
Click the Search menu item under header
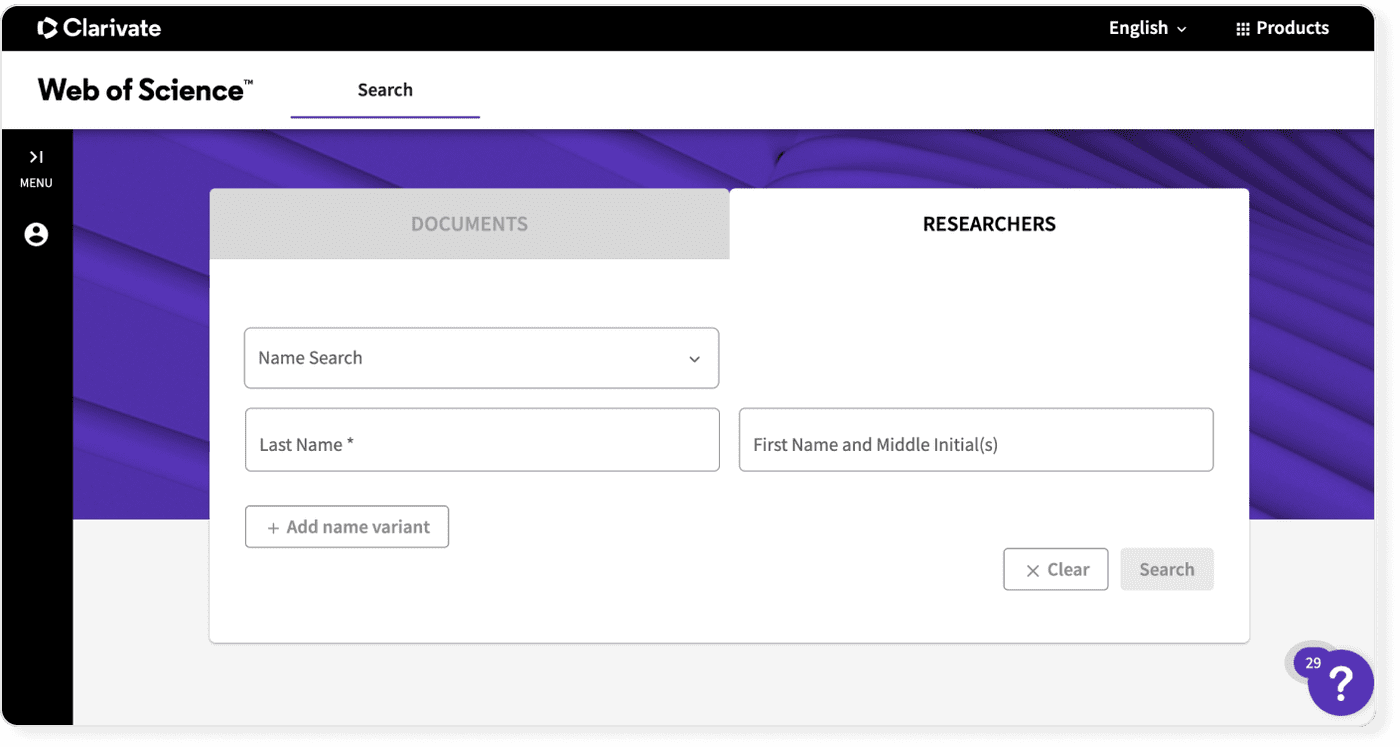click(x=385, y=90)
